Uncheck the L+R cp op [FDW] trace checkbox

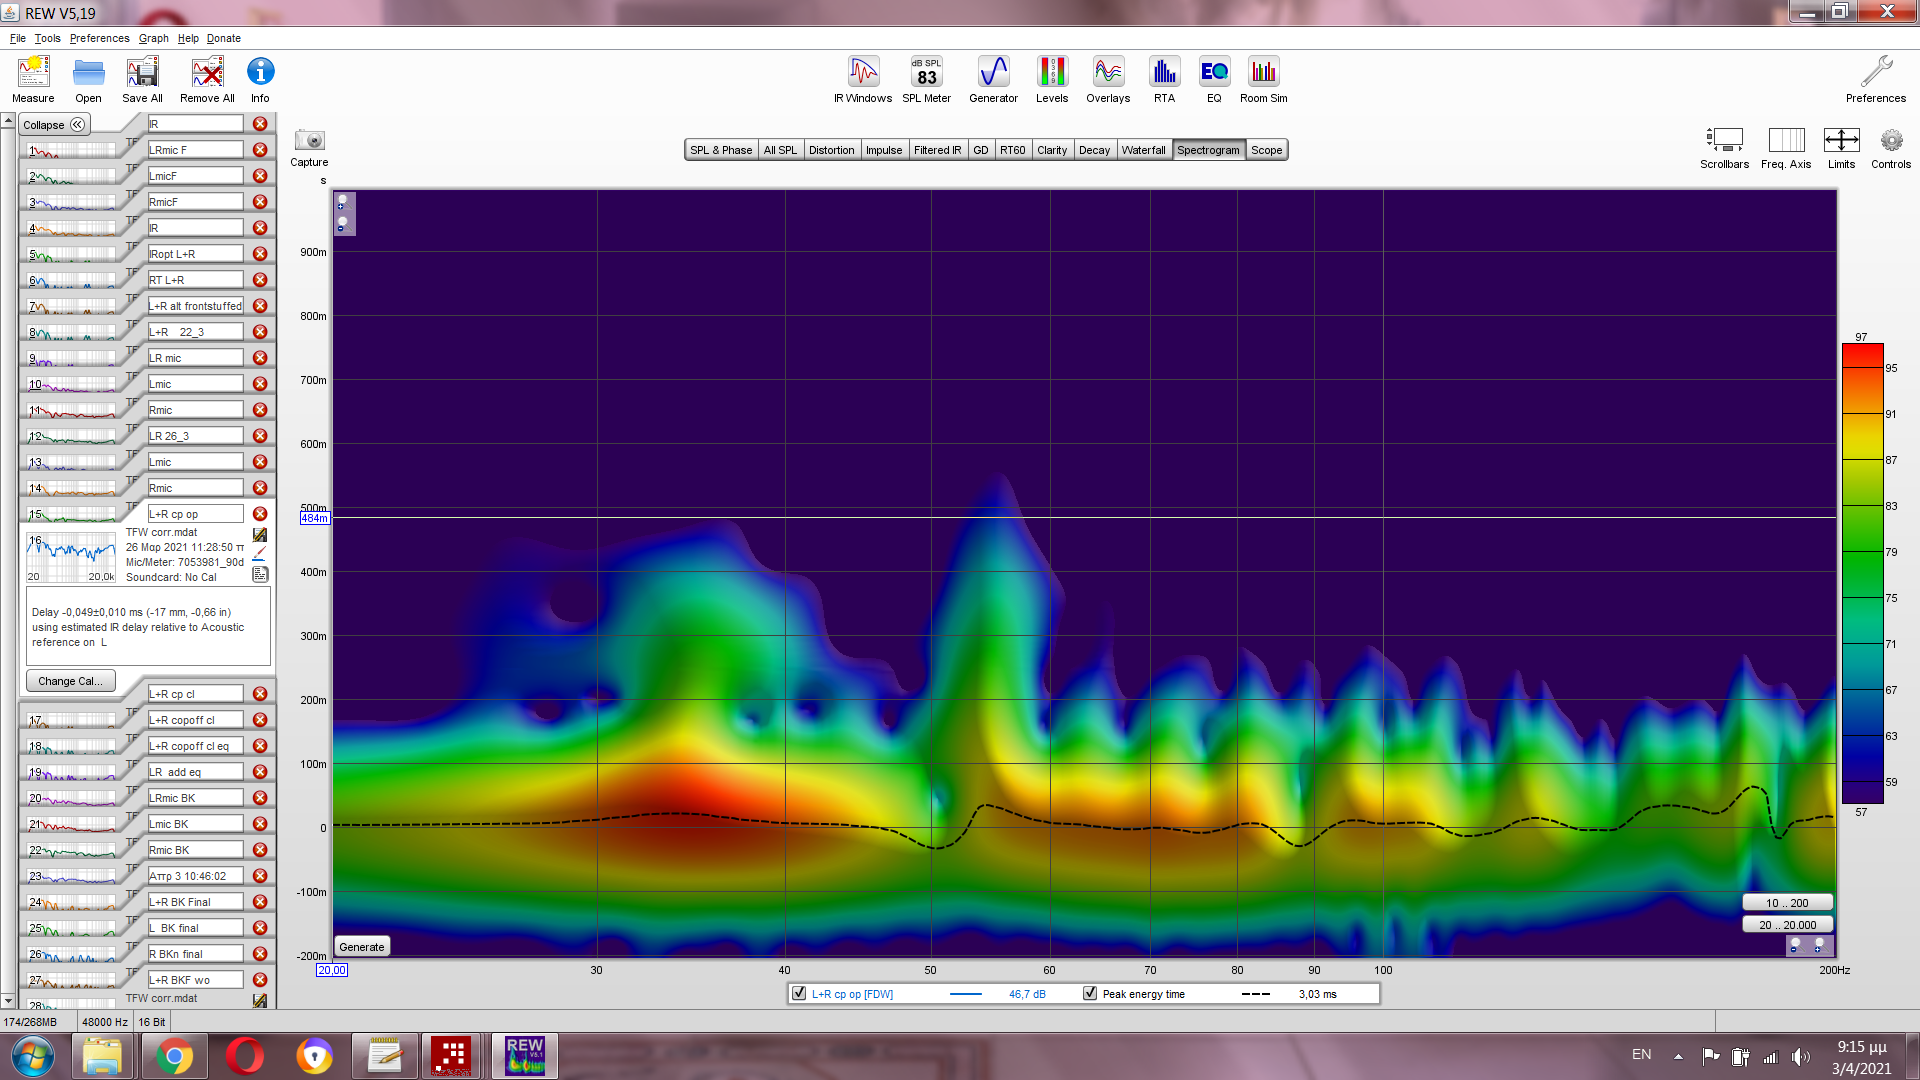pos(799,994)
